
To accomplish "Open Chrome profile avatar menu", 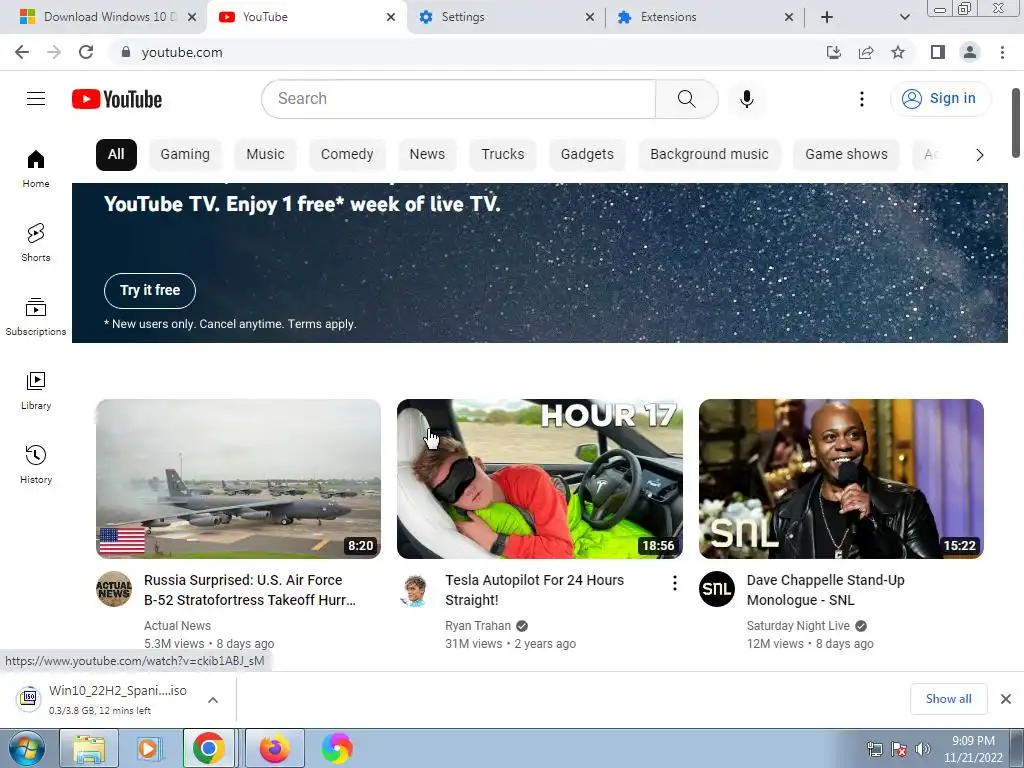I will coord(970,52).
